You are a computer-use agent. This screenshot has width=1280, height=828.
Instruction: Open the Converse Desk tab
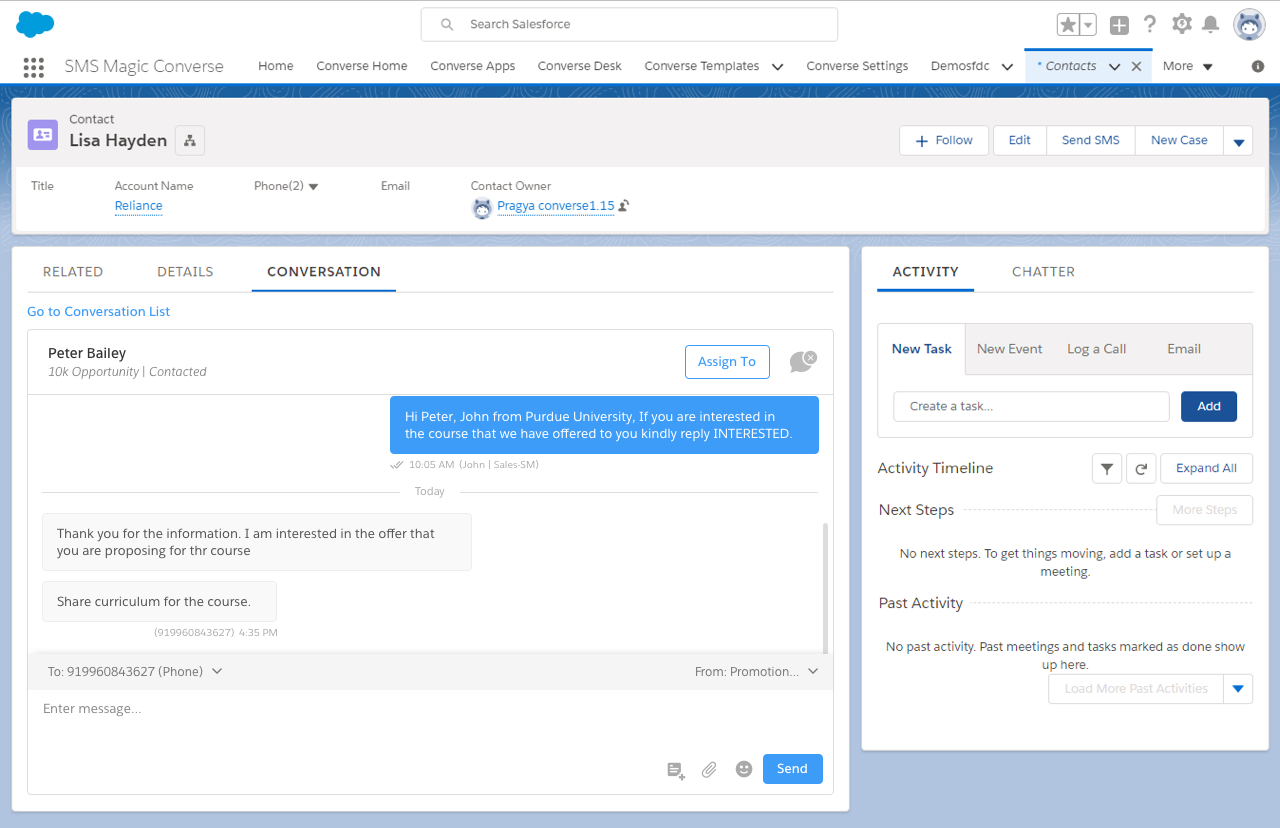(580, 66)
